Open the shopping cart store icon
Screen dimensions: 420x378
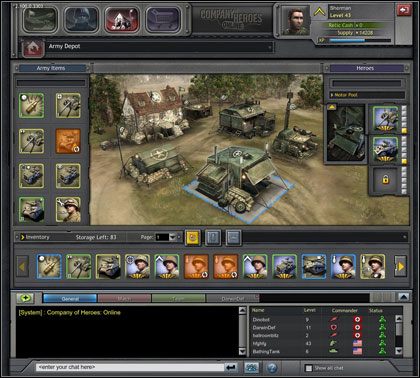click(x=163, y=19)
